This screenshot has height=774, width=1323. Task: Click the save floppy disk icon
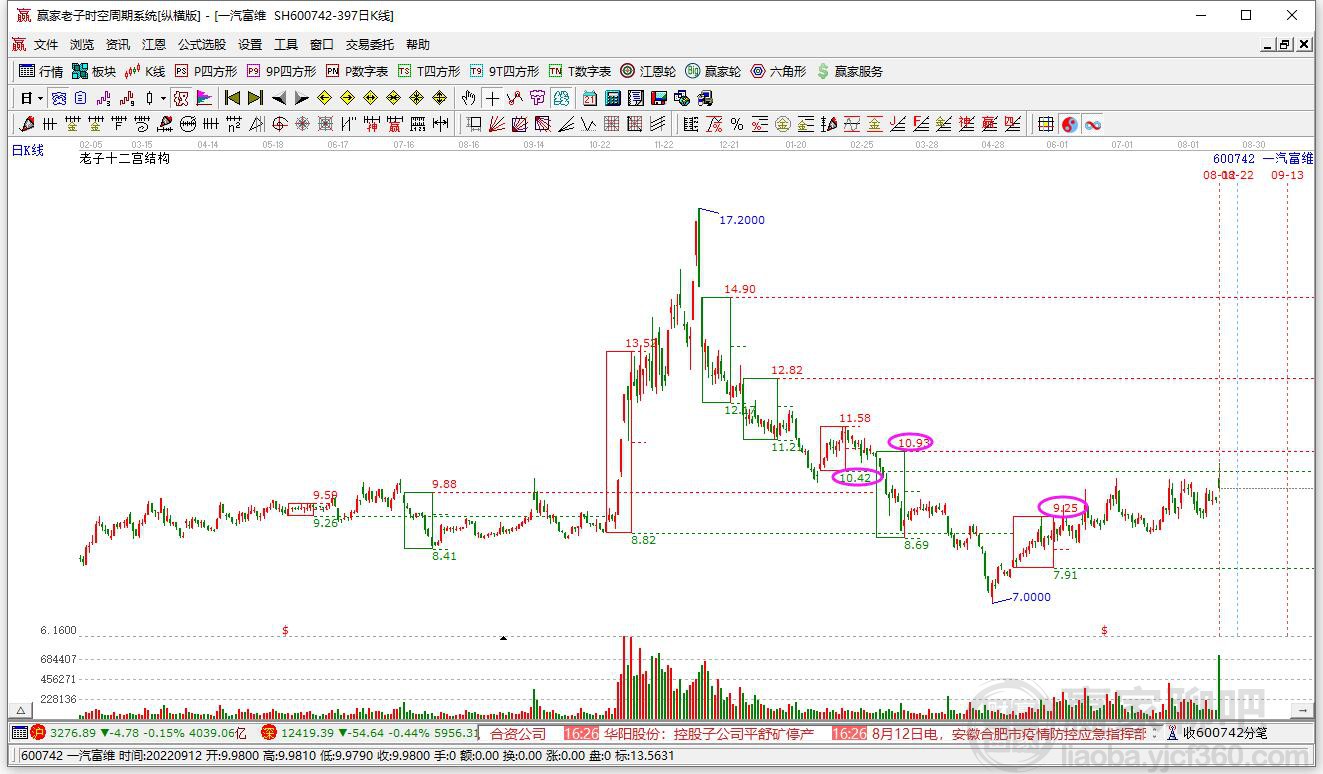pyautogui.click(x=660, y=98)
